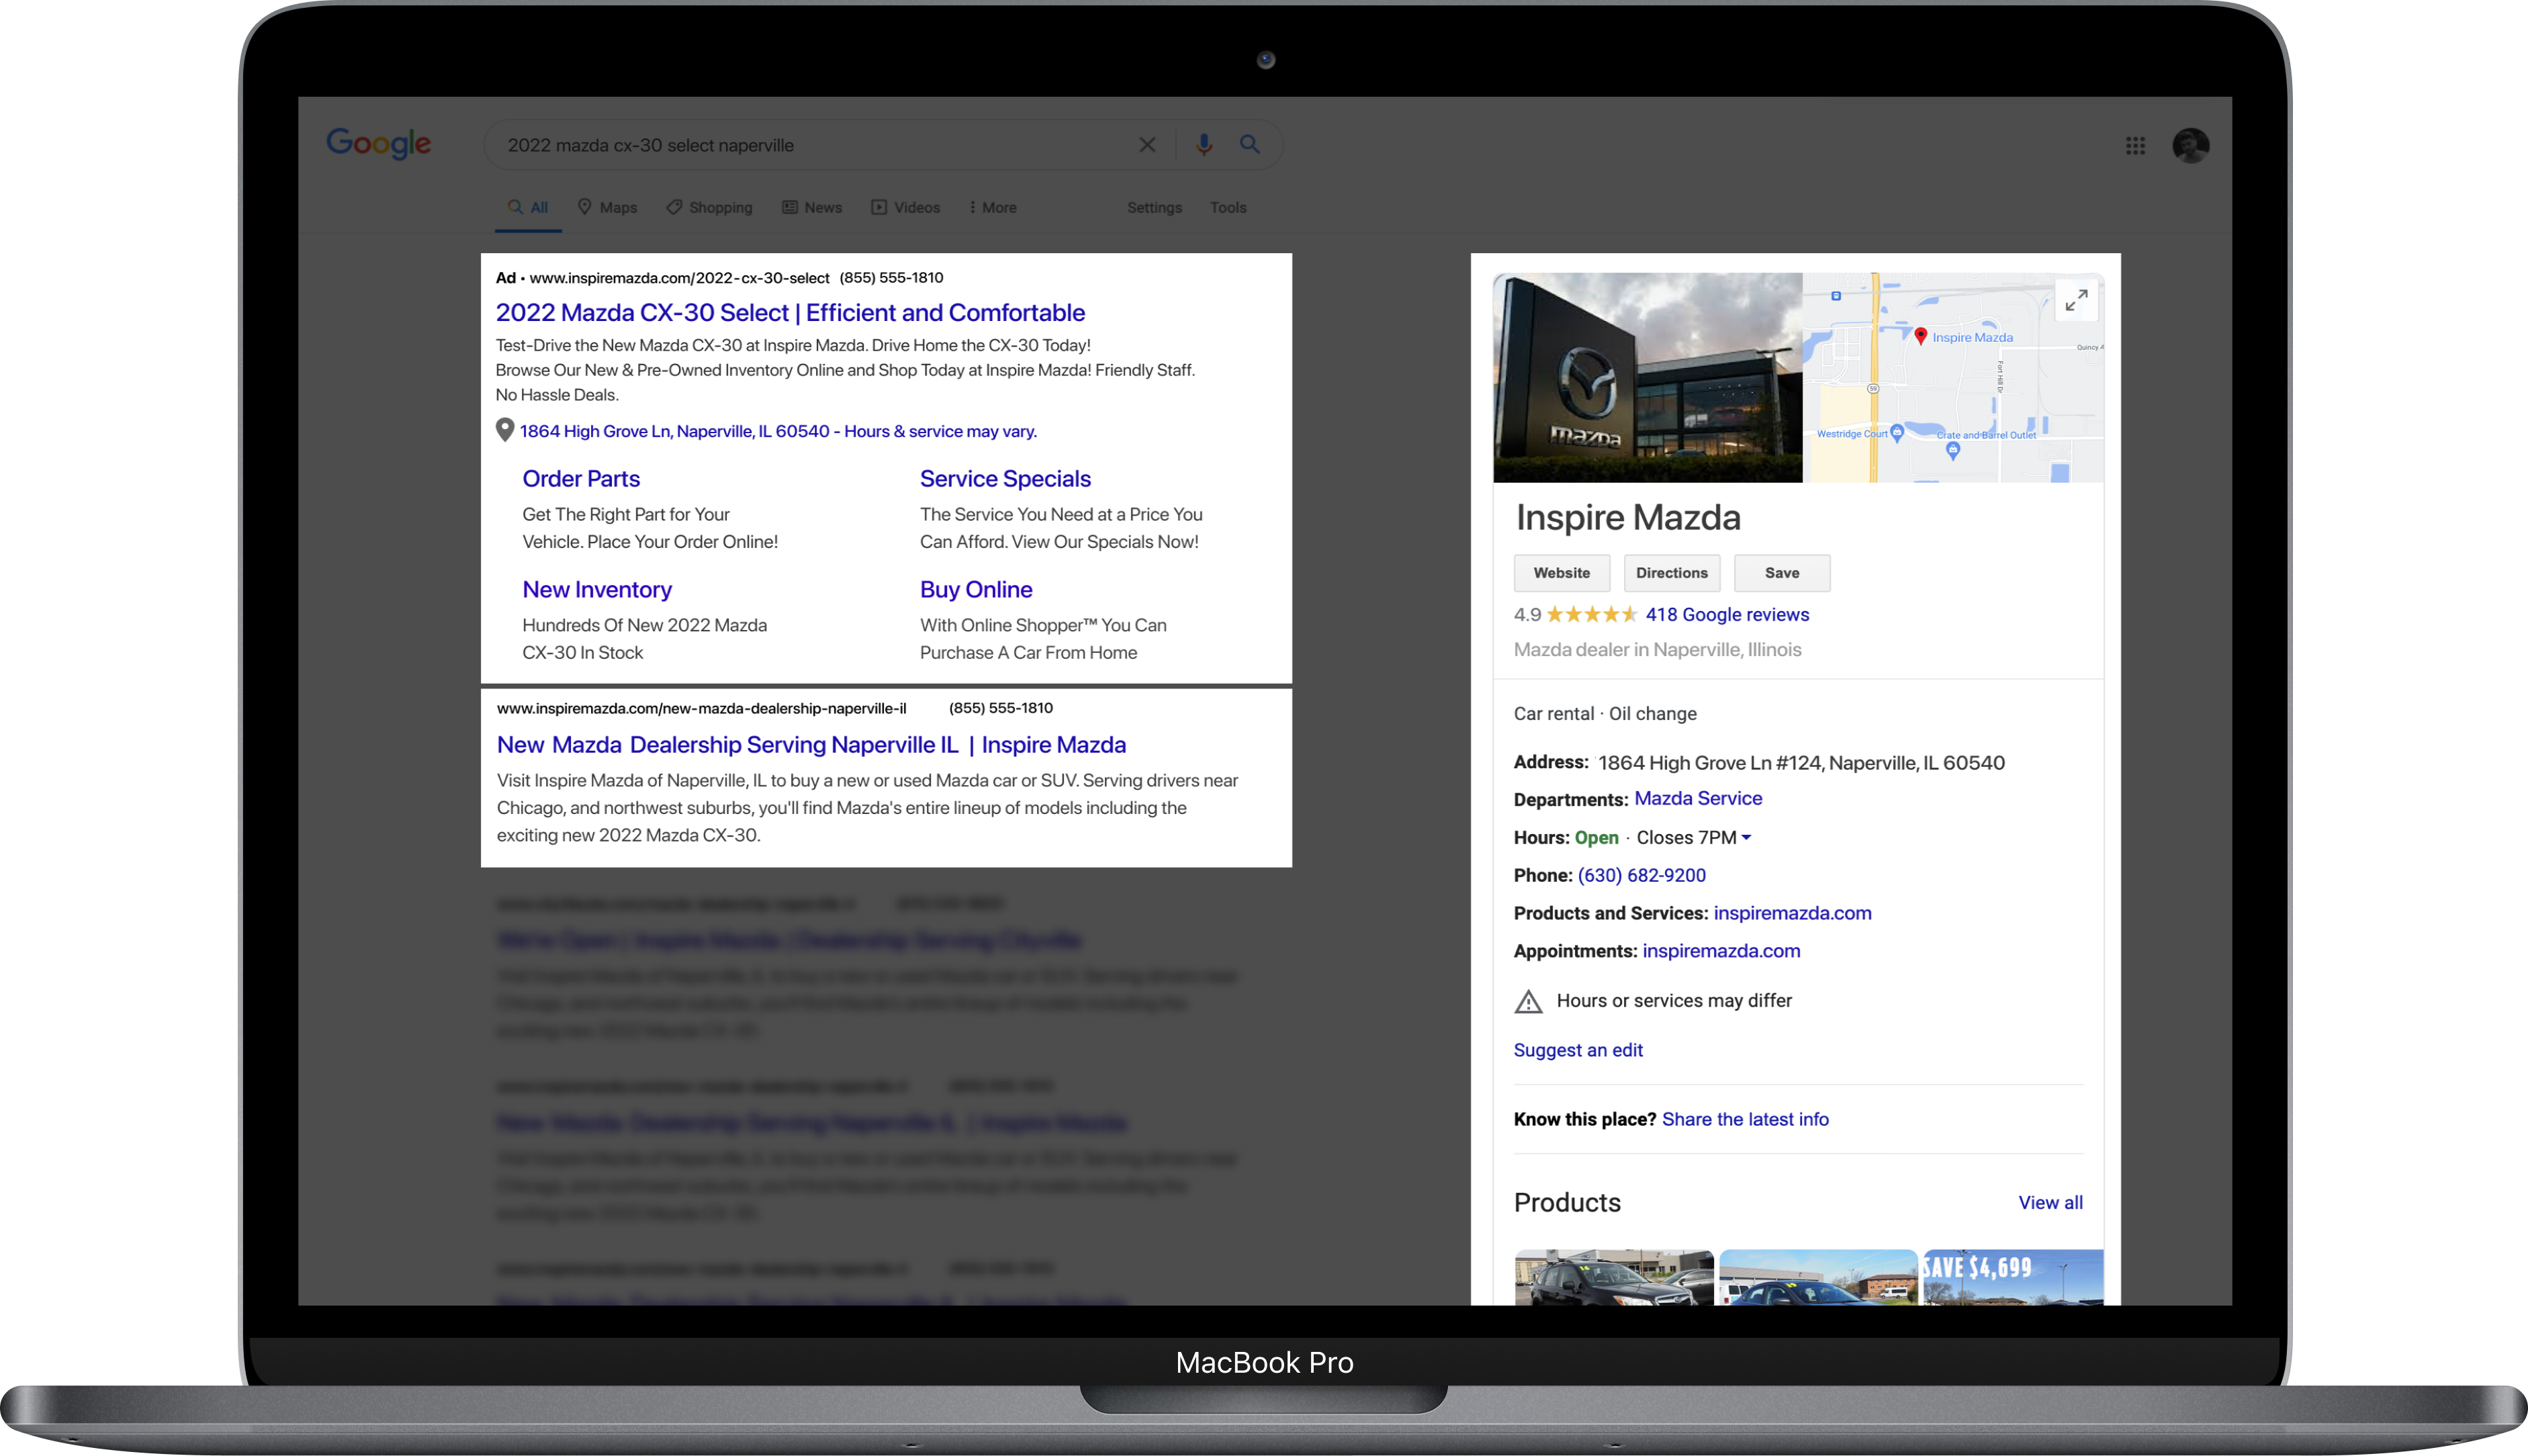The image size is (2528, 1456).
Task: Open the Buy Online sitelink
Action: click(x=975, y=589)
